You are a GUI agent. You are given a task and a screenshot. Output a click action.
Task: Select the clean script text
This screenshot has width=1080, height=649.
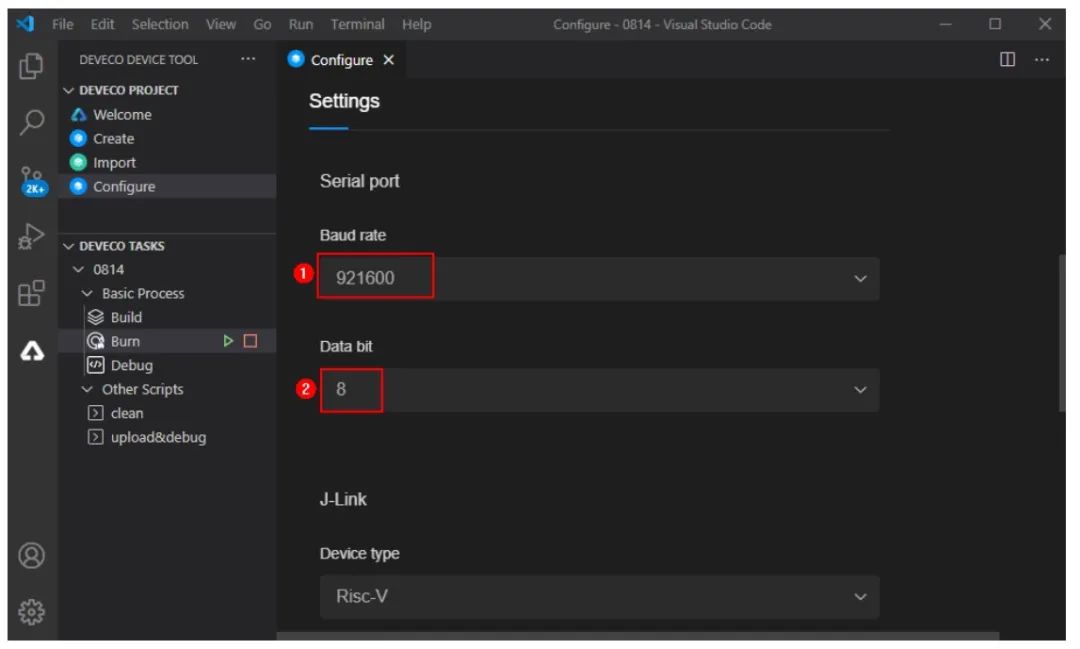click(x=127, y=413)
